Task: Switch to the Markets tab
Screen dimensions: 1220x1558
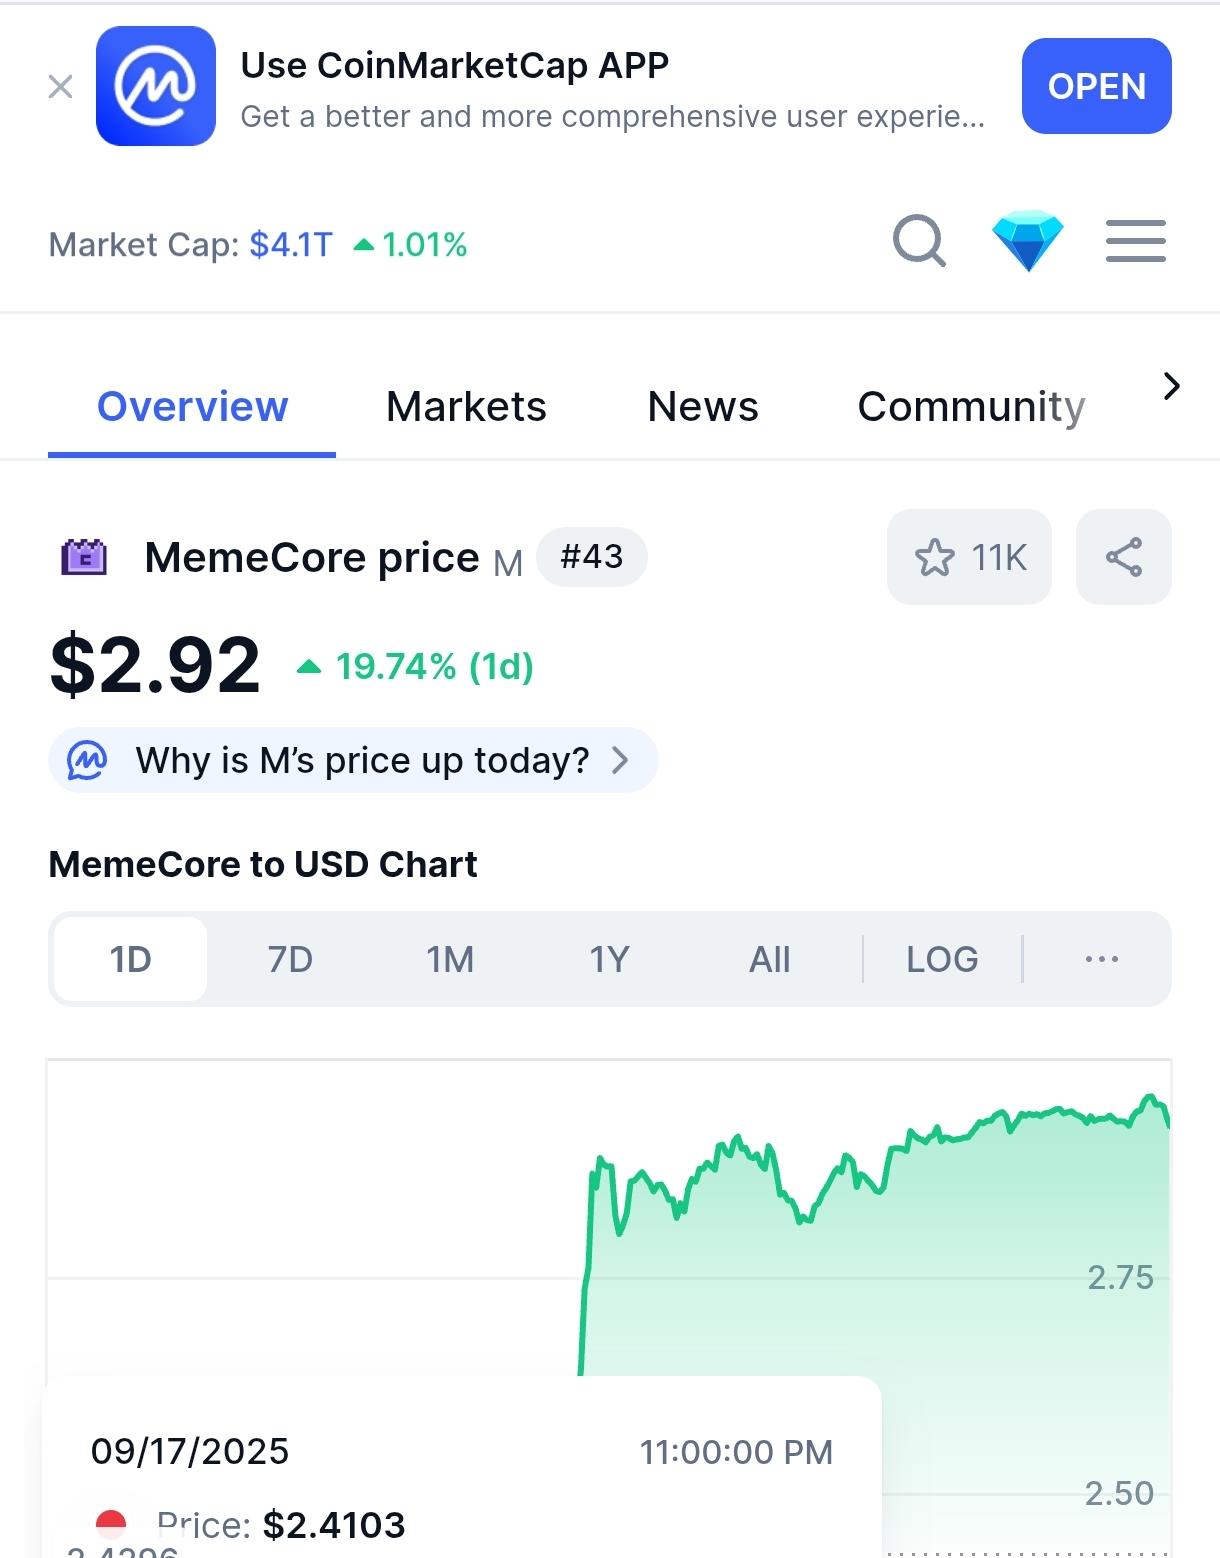Action: click(x=466, y=407)
